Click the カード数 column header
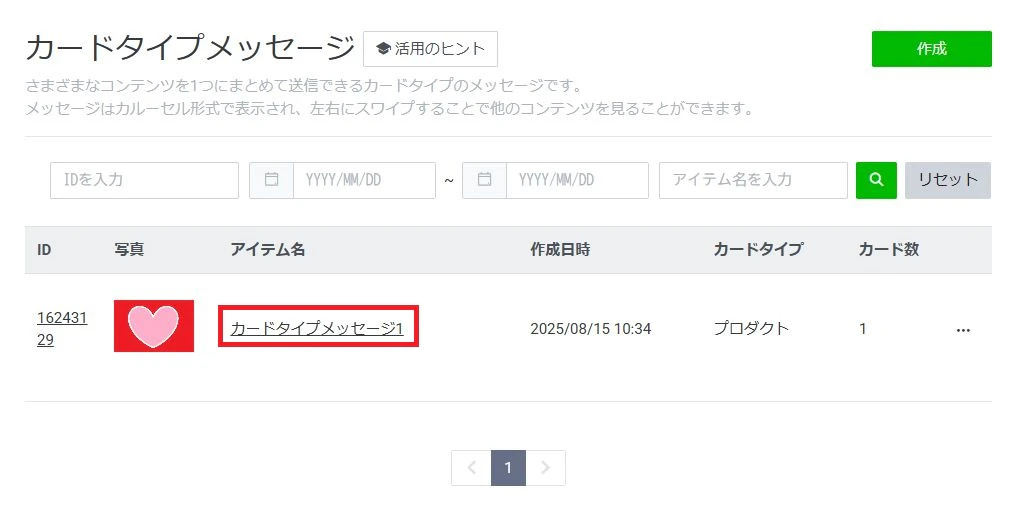Screen dimensions: 1025x513 coord(889,249)
